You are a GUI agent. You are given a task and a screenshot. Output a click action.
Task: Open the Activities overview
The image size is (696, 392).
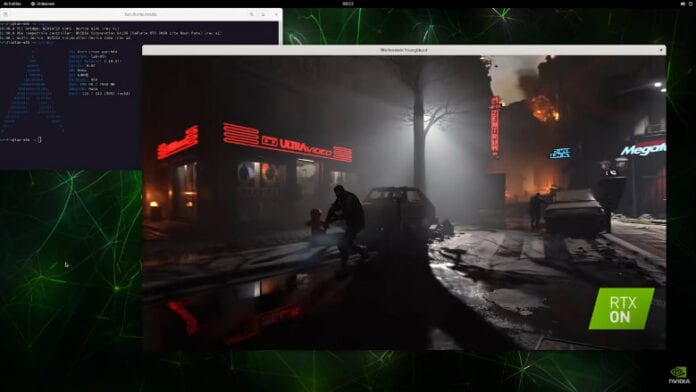(x=12, y=4)
